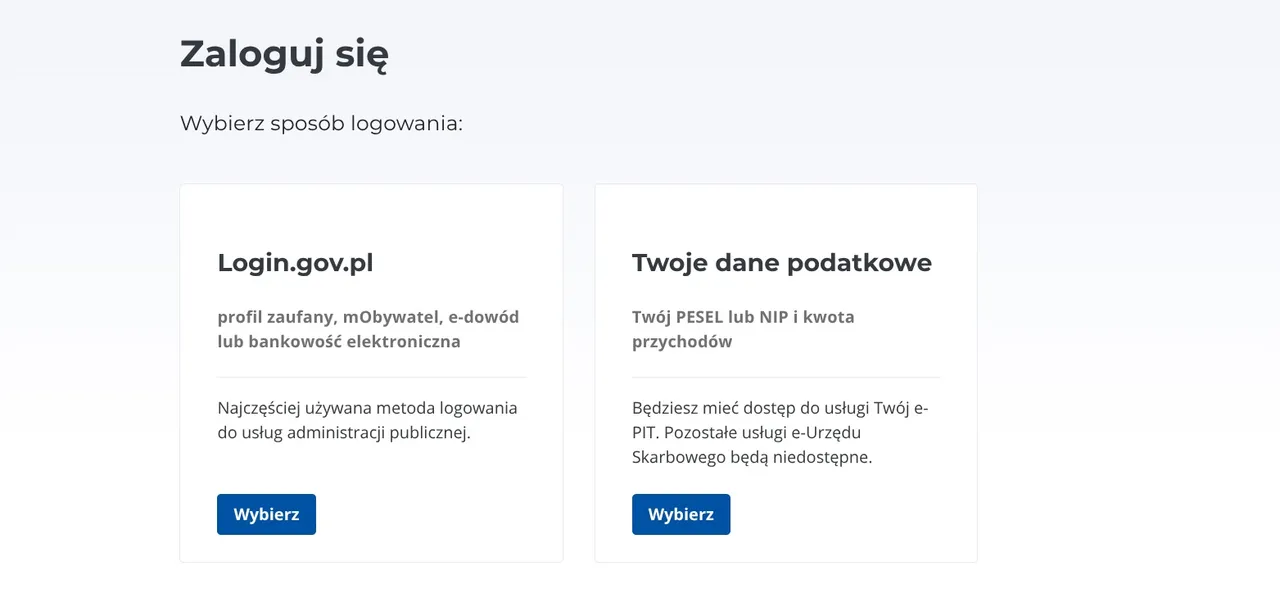Click Wybierz button under Login.gov.pl
1280x607 pixels.
(x=266, y=514)
